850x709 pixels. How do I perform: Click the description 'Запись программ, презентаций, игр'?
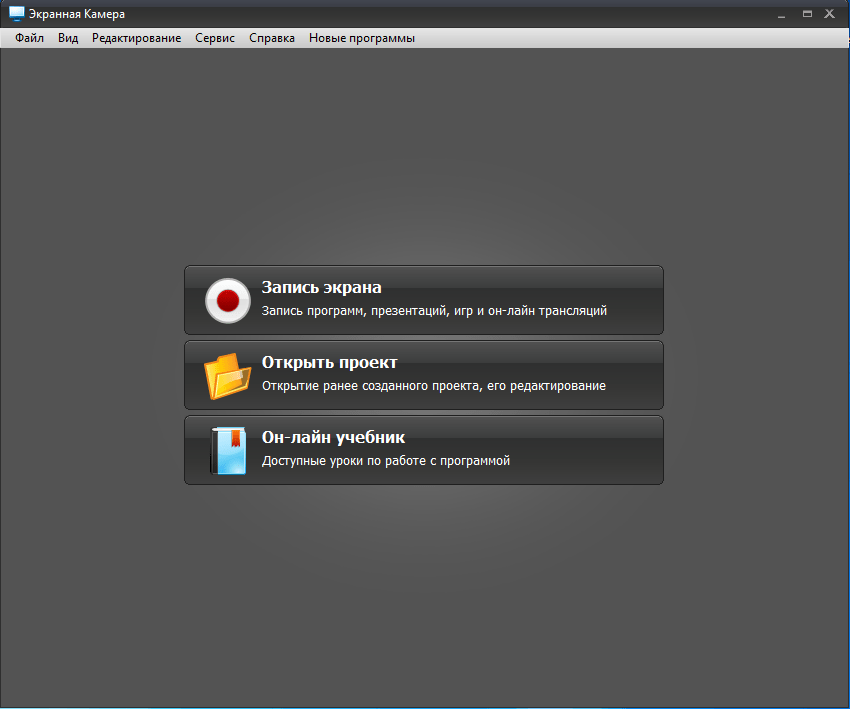point(434,311)
